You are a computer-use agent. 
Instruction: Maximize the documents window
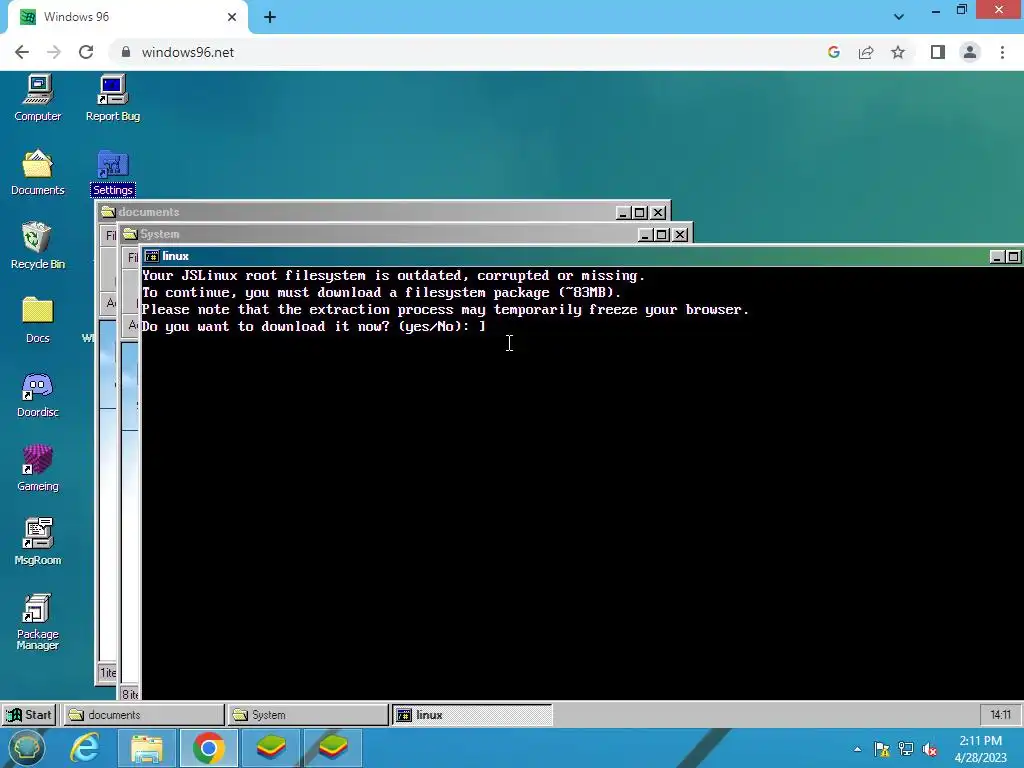pyautogui.click(x=640, y=213)
